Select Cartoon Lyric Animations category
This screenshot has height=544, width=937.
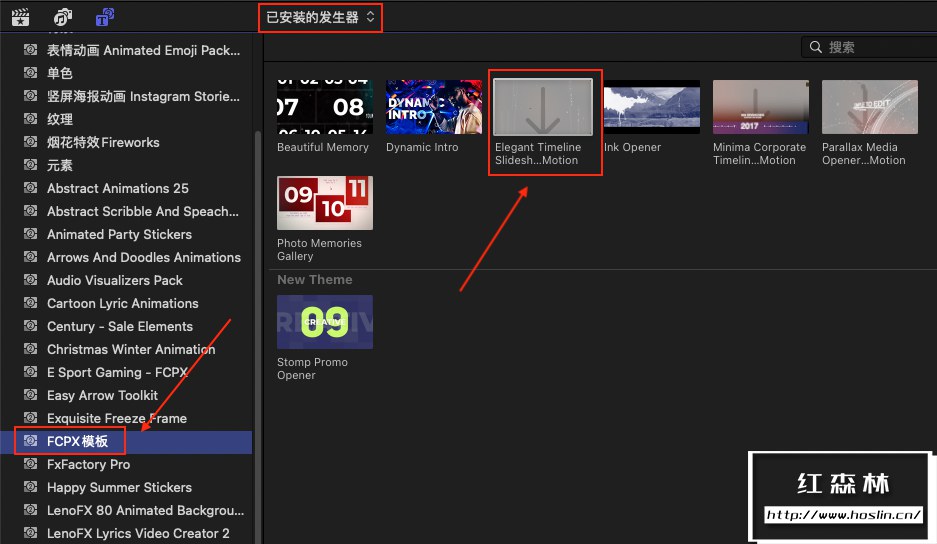(126, 303)
